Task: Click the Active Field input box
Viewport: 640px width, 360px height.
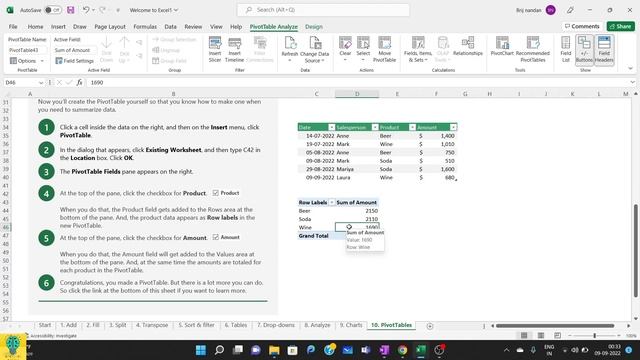Action: [x=74, y=50]
